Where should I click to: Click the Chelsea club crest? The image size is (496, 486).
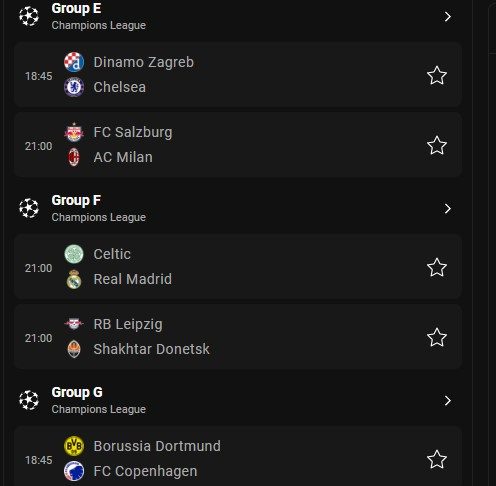point(74,87)
